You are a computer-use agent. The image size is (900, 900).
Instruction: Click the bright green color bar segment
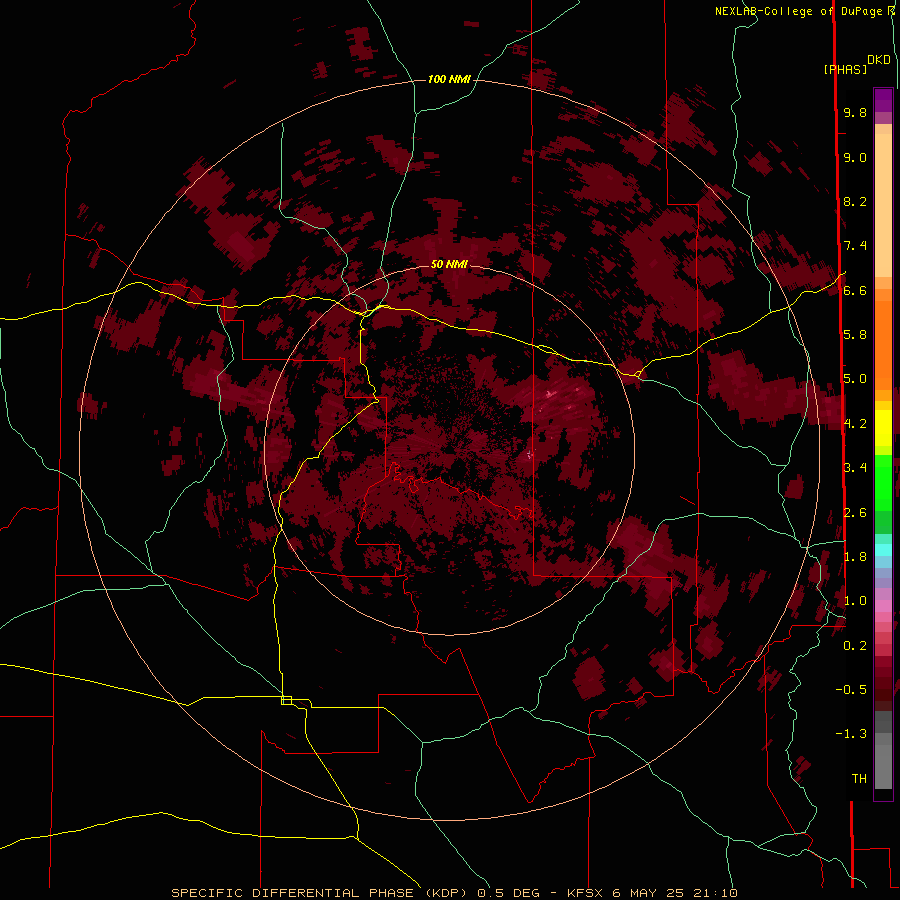pos(883,482)
